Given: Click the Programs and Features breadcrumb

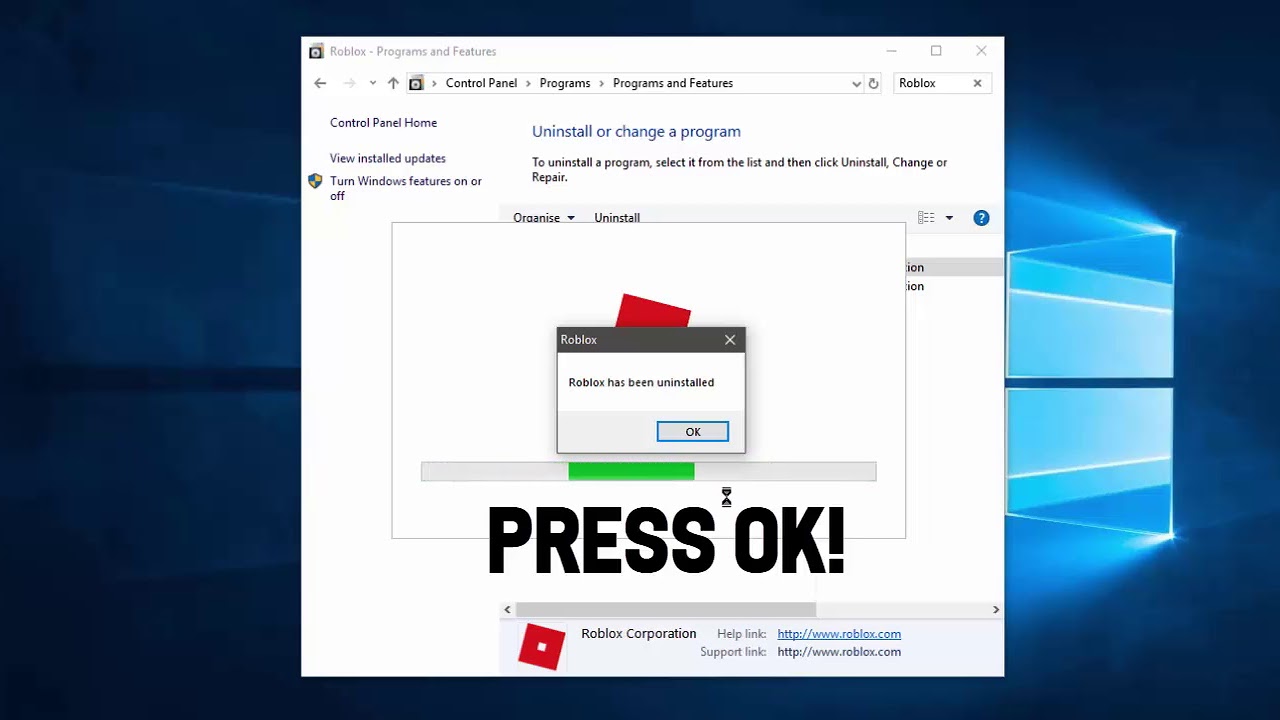Looking at the screenshot, I should click(673, 83).
